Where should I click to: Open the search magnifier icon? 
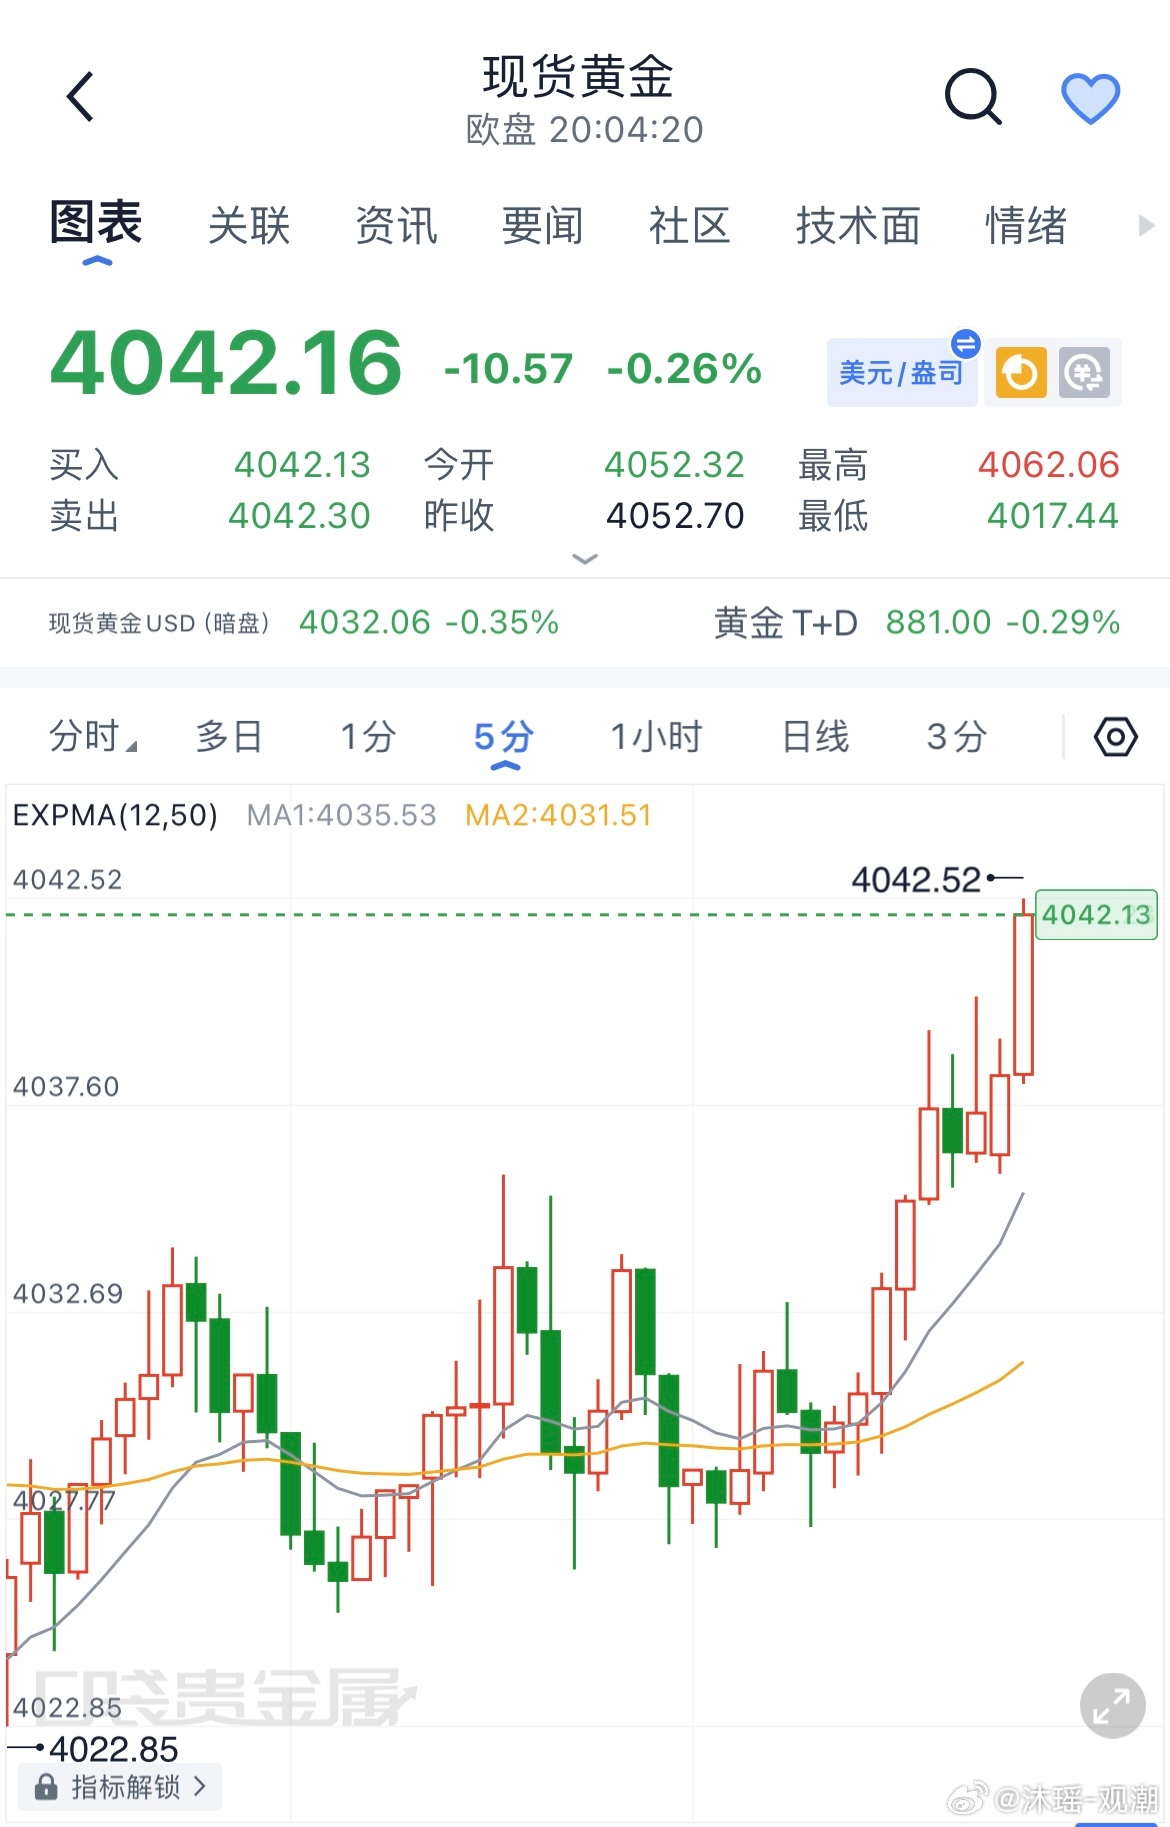click(x=973, y=97)
